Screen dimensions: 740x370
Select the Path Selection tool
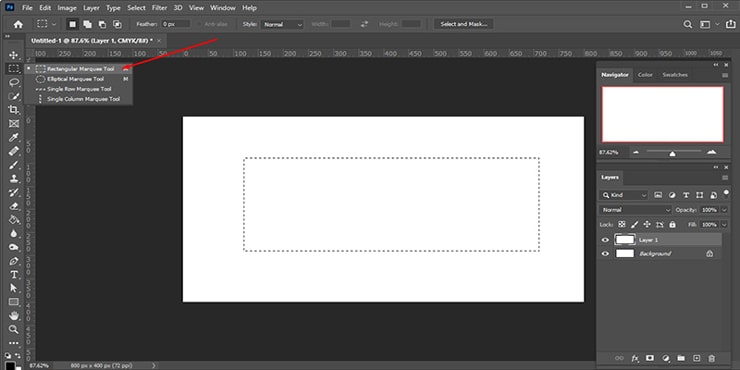(14, 288)
